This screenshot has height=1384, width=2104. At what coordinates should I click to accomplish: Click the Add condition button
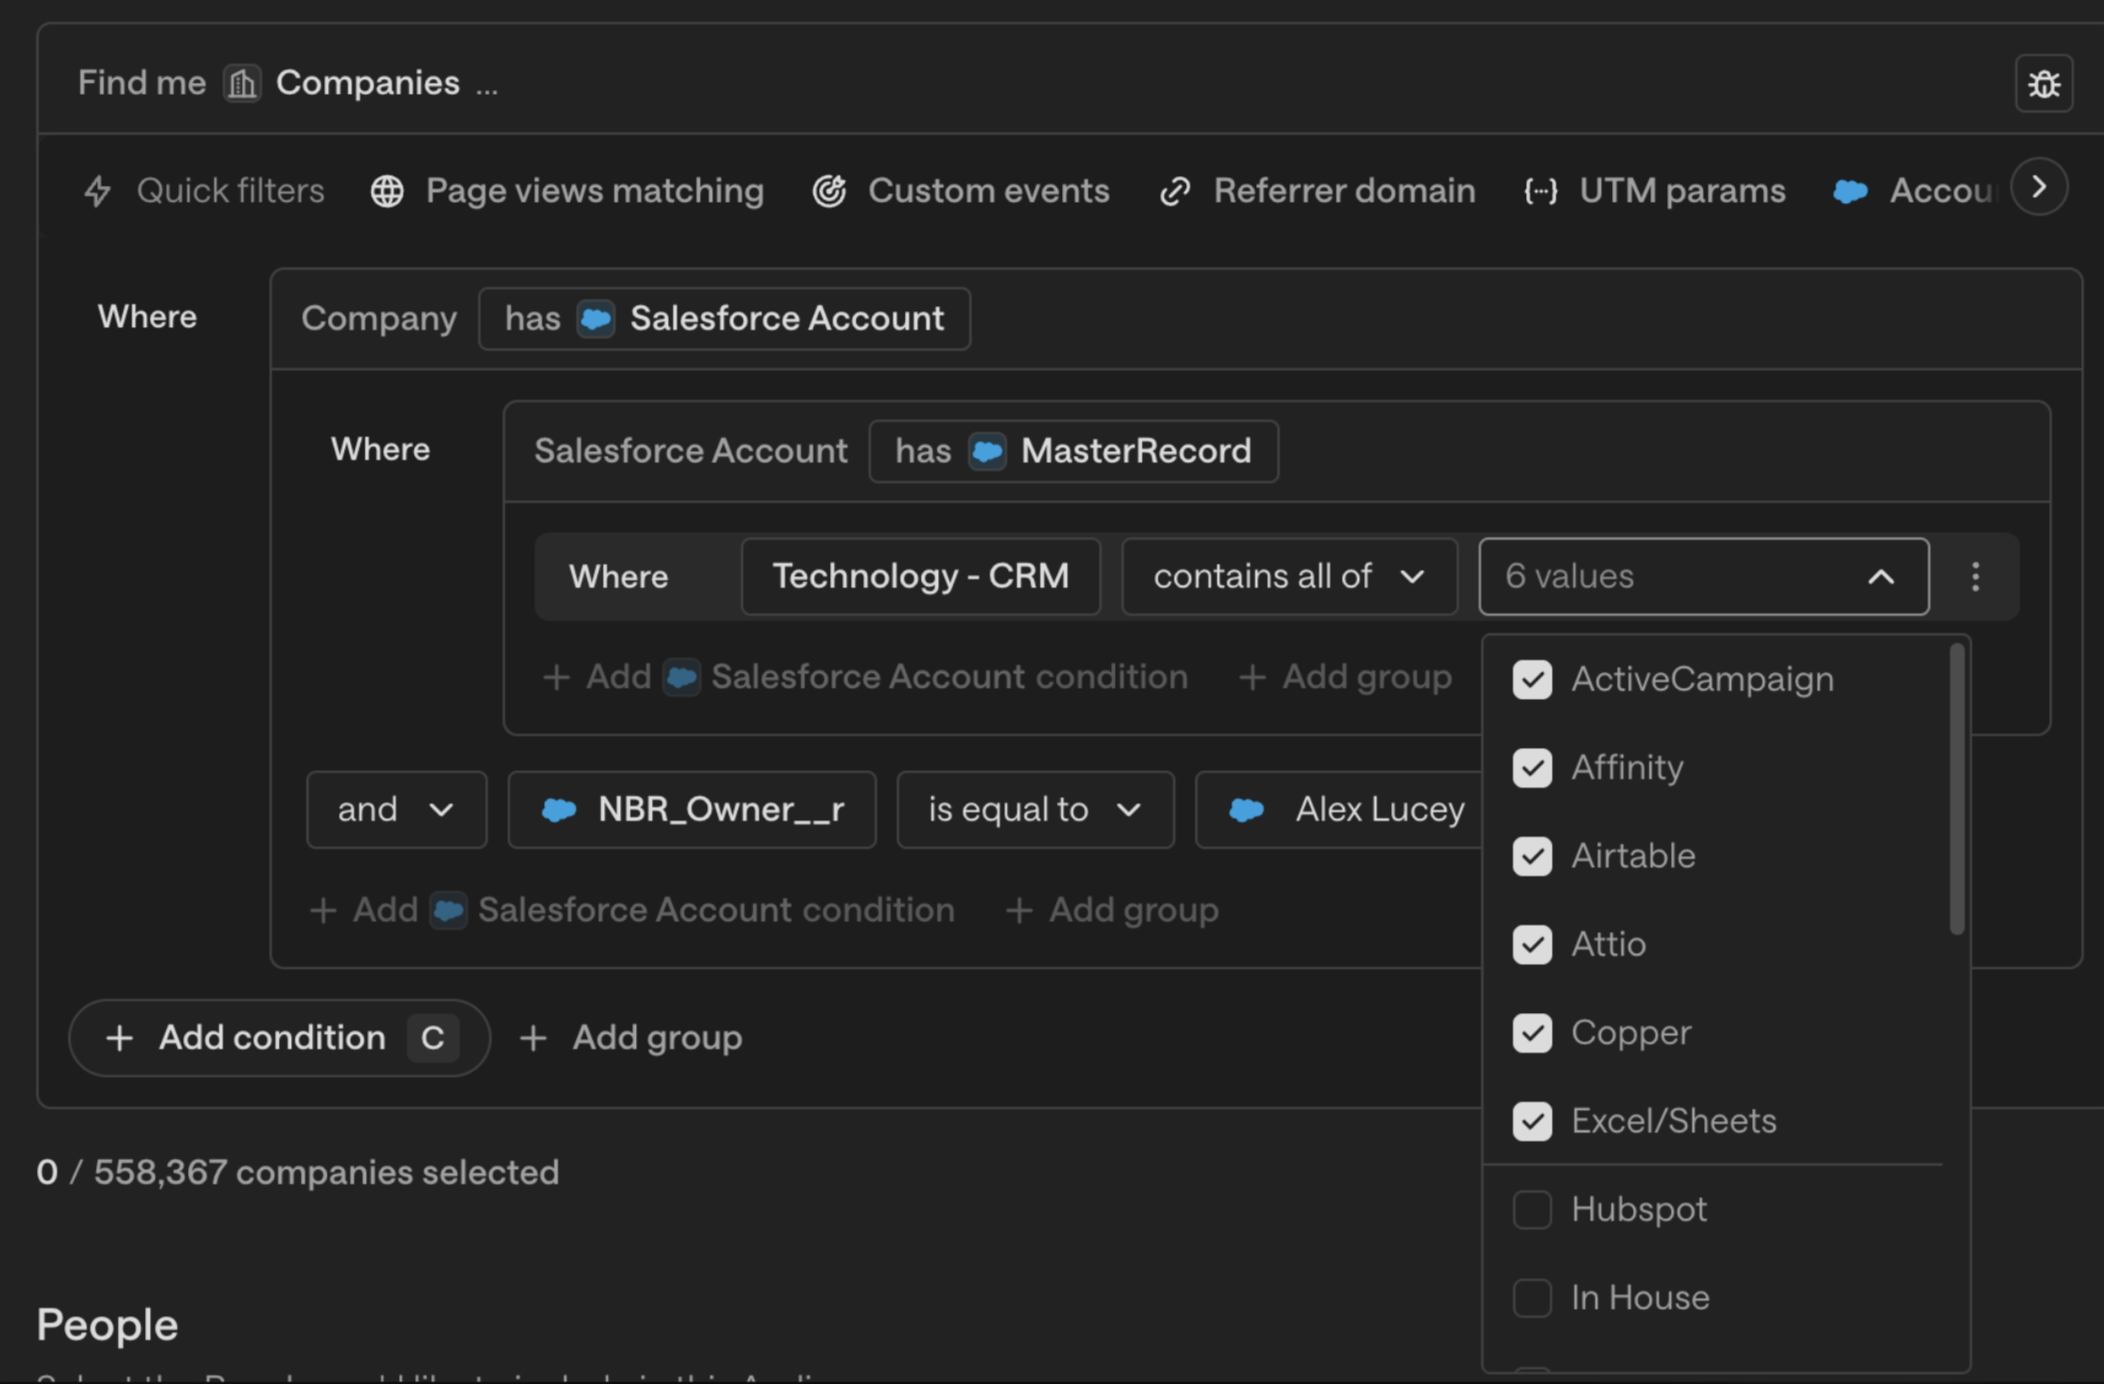click(x=280, y=1038)
